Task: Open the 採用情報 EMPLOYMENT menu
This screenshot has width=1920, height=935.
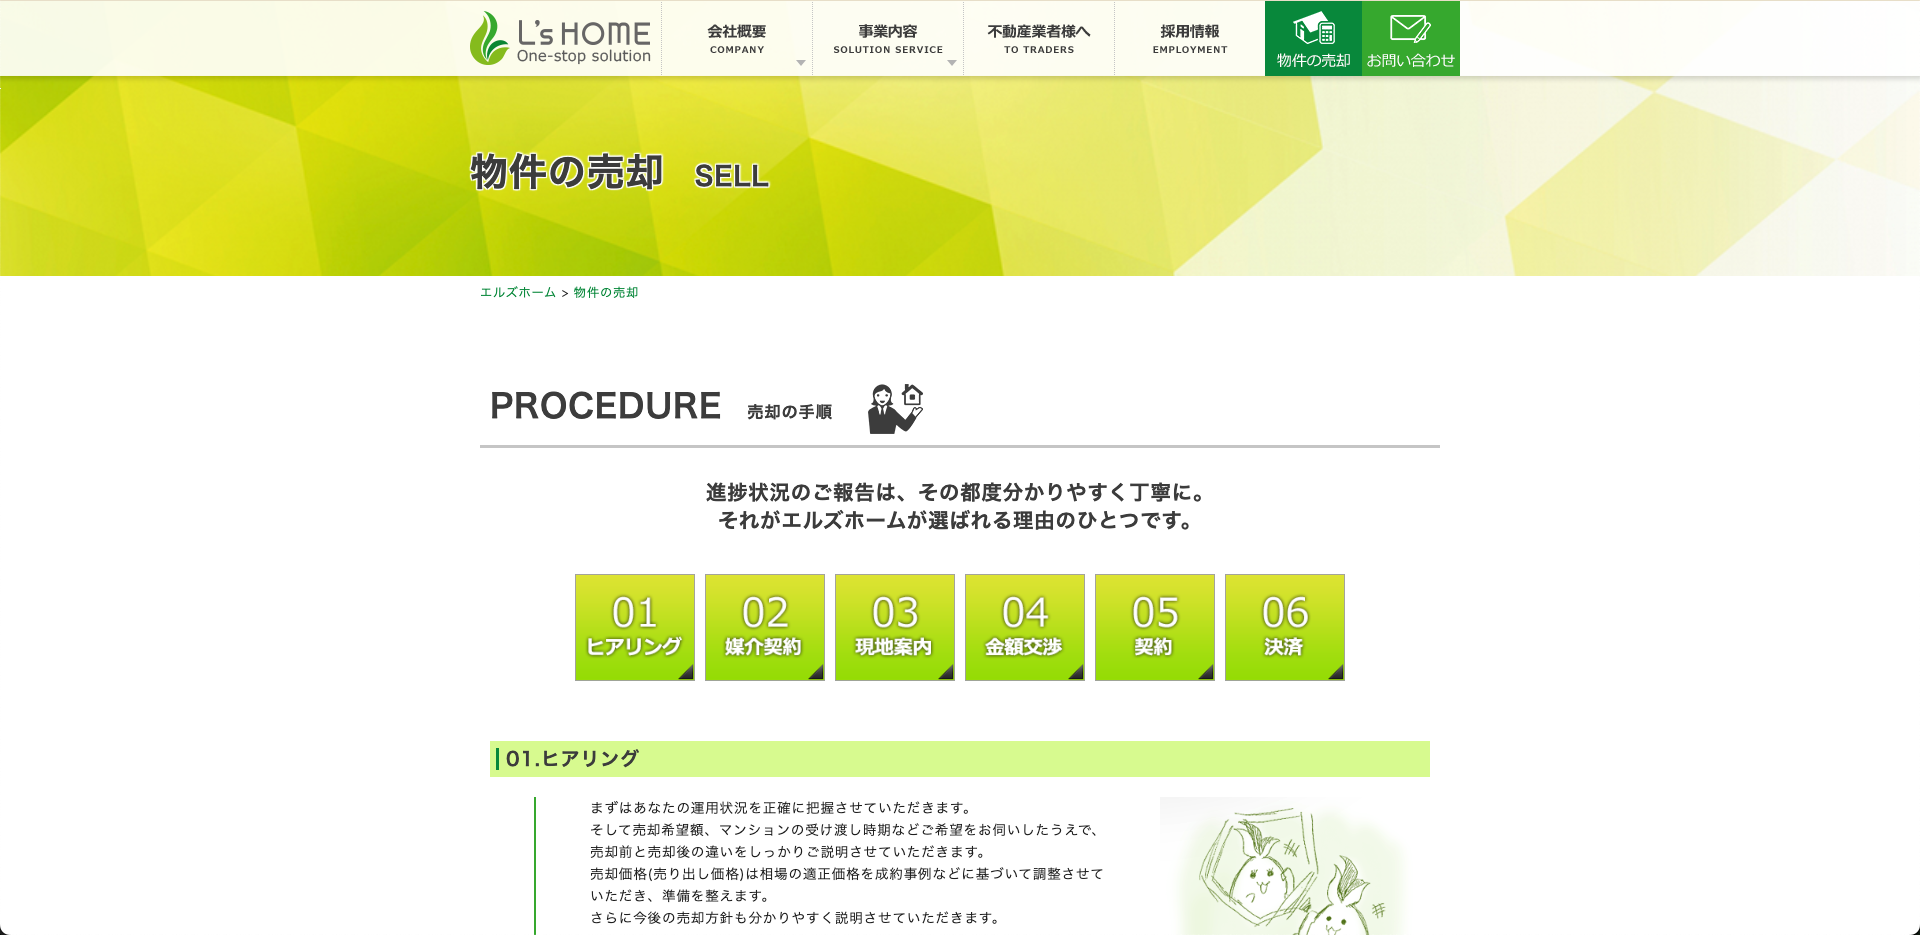Action: 1189,39
